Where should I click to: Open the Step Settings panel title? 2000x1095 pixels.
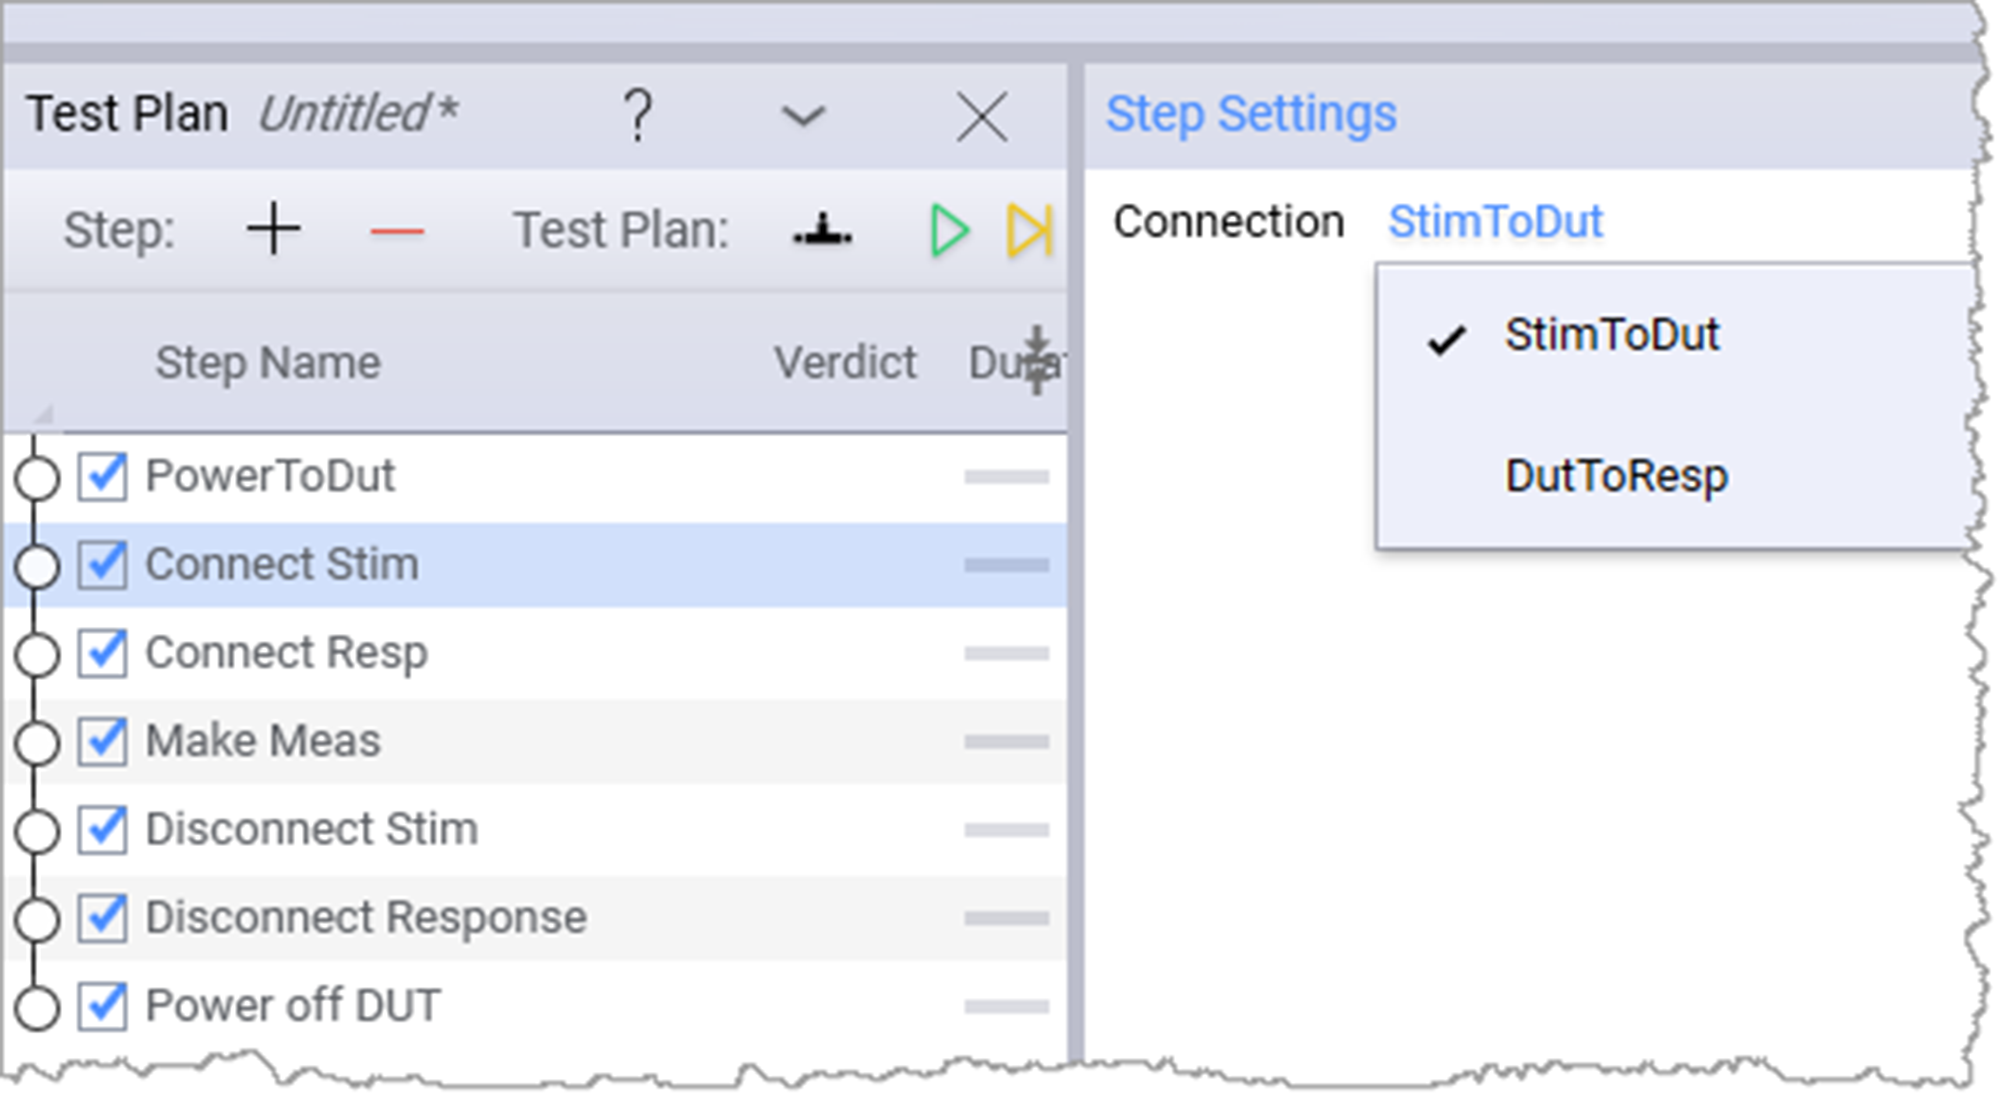[x=1250, y=114]
